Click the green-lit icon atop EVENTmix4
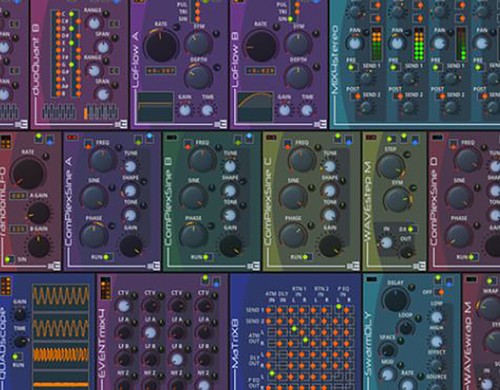This screenshot has width=500, height=390. click(x=205, y=279)
